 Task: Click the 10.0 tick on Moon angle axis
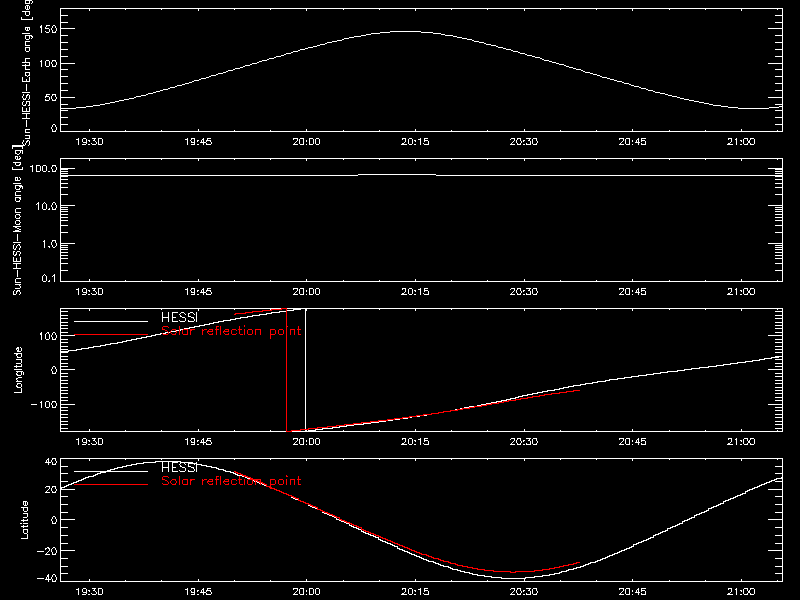[x=46, y=207]
